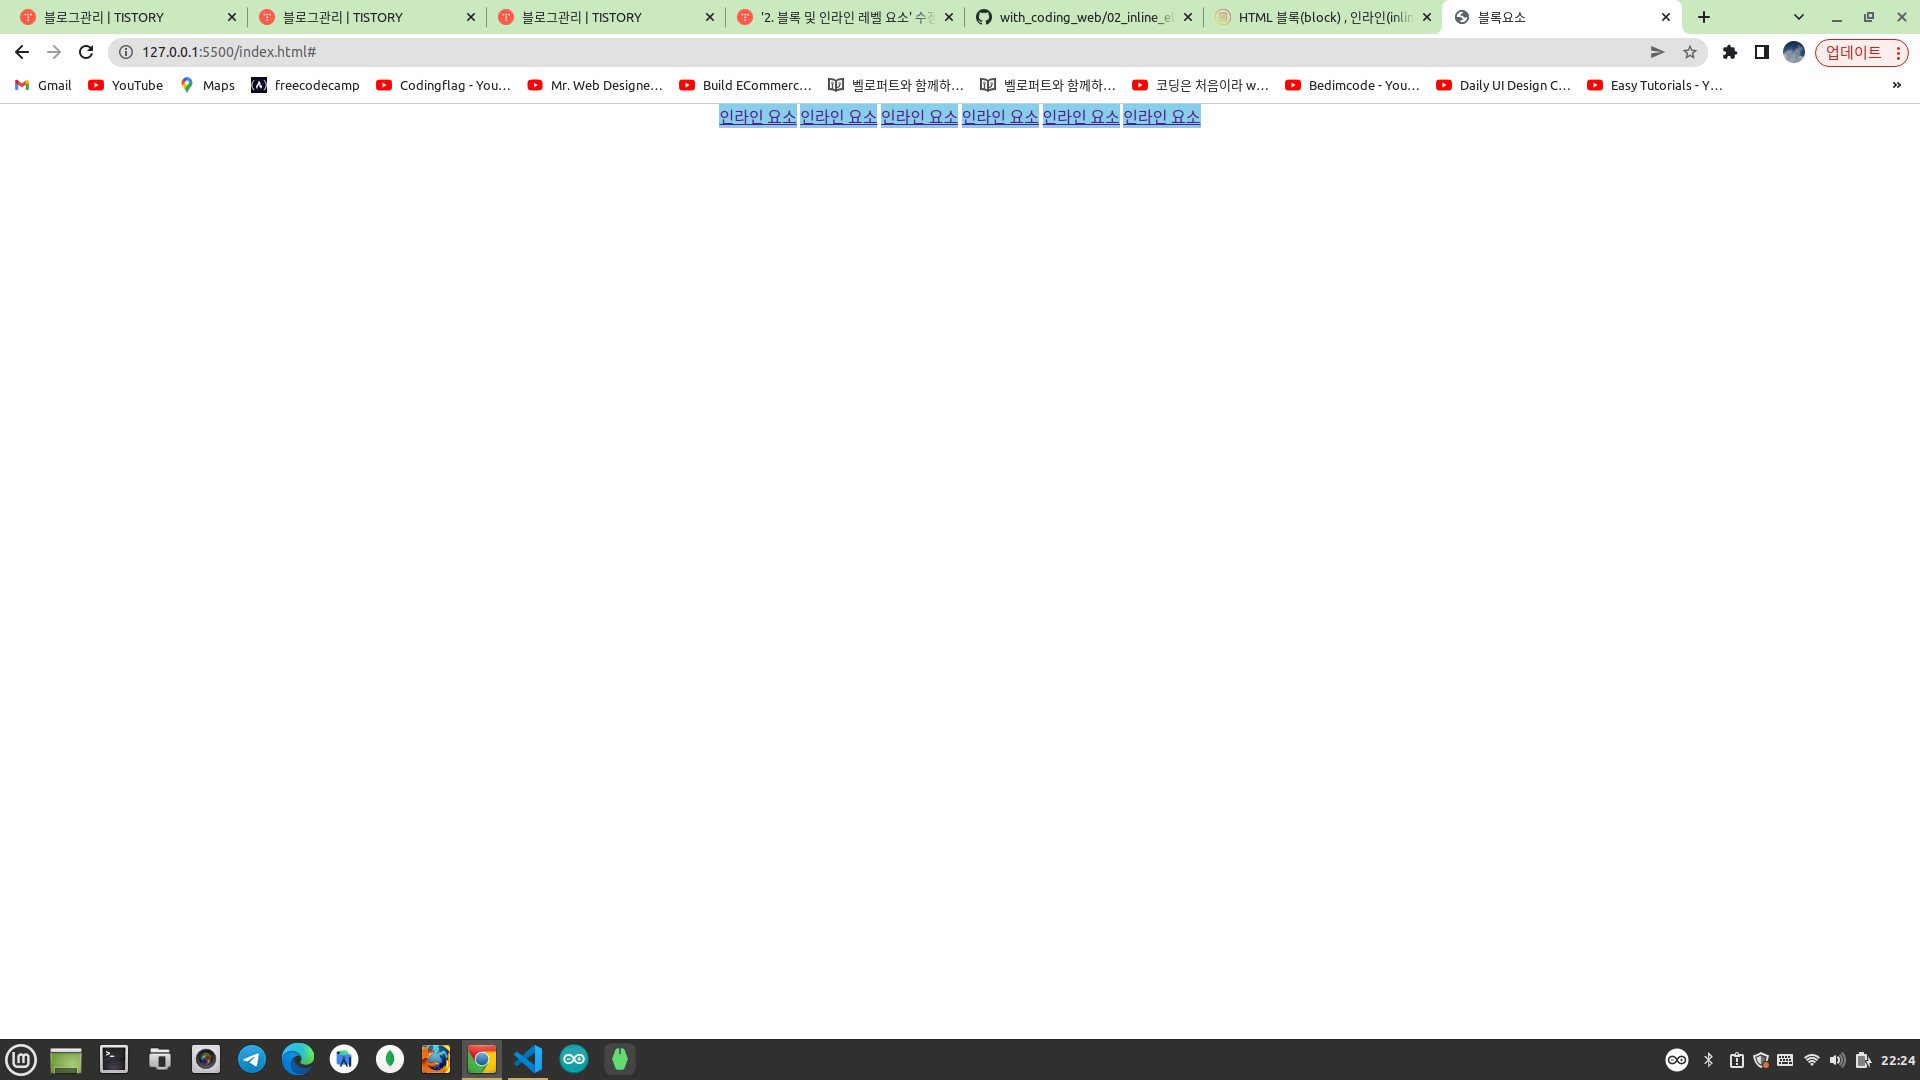
Task: Open the Extensions puzzle icon
Action: pos(1730,52)
